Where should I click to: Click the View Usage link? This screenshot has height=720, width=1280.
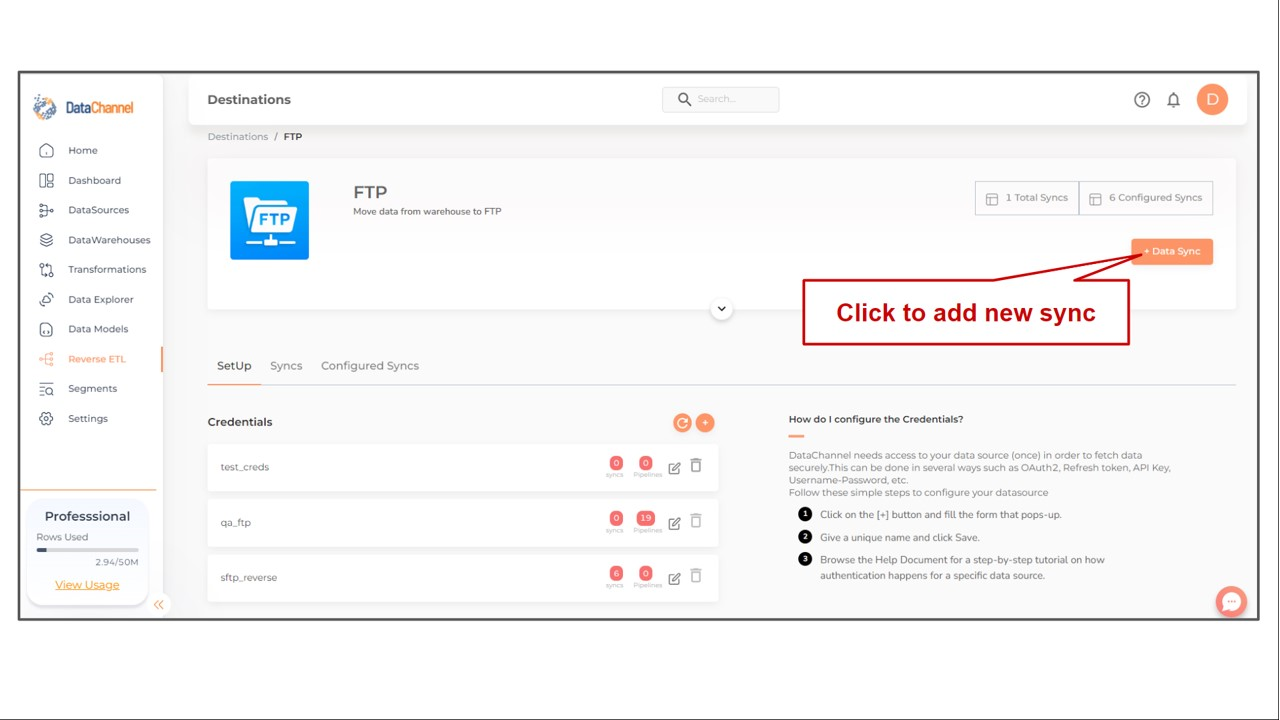[87, 585]
